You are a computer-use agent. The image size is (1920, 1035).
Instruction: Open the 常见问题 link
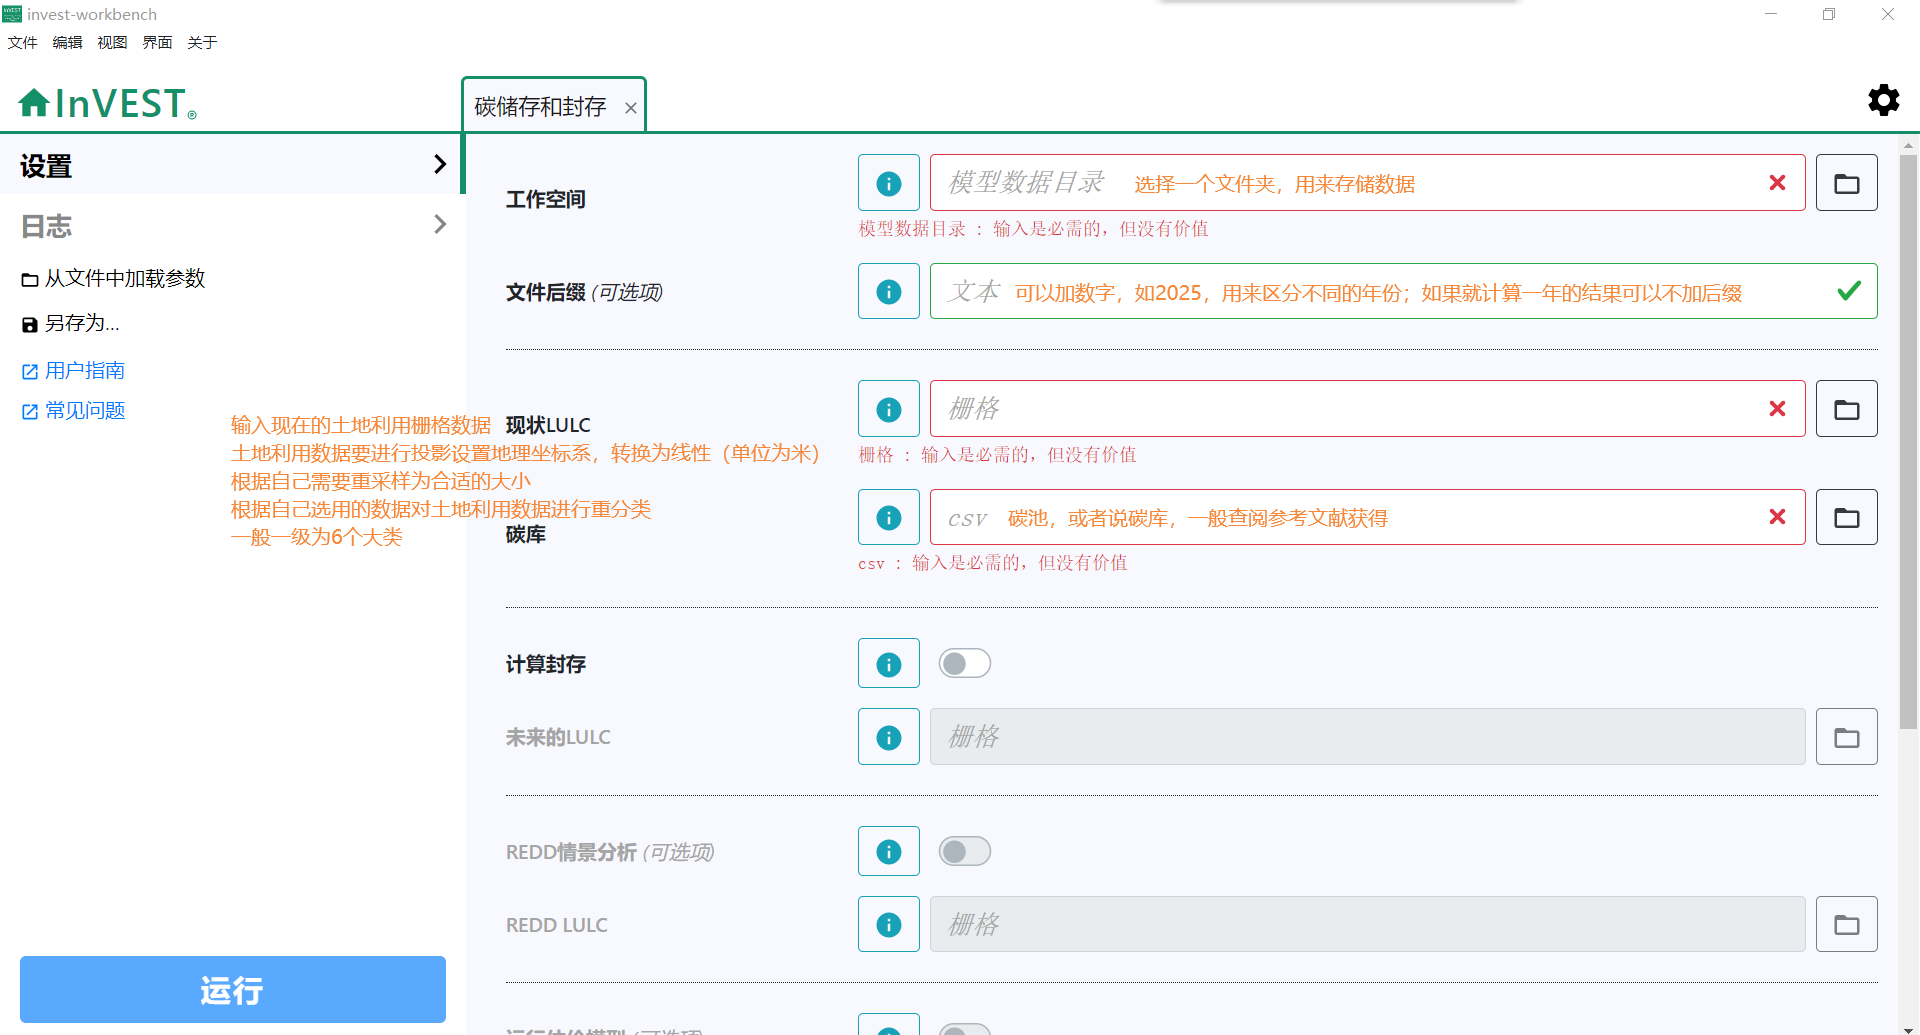[73, 411]
